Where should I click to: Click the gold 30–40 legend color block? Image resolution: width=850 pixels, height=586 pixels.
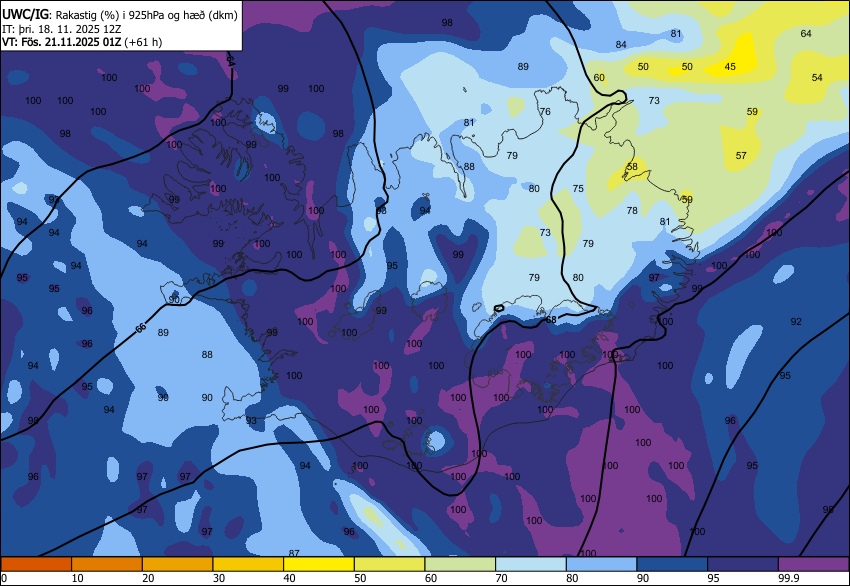248,564
